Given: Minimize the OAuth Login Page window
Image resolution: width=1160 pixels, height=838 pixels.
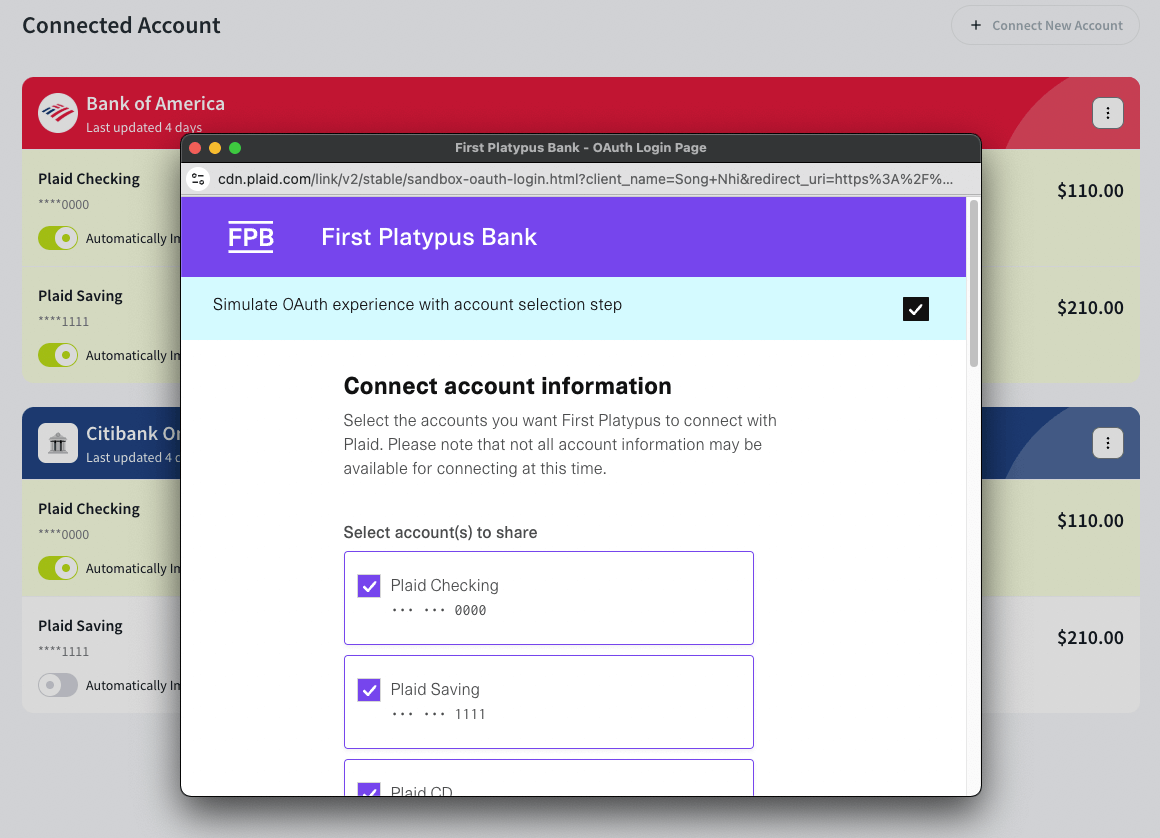Looking at the screenshot, I should 215,148.
